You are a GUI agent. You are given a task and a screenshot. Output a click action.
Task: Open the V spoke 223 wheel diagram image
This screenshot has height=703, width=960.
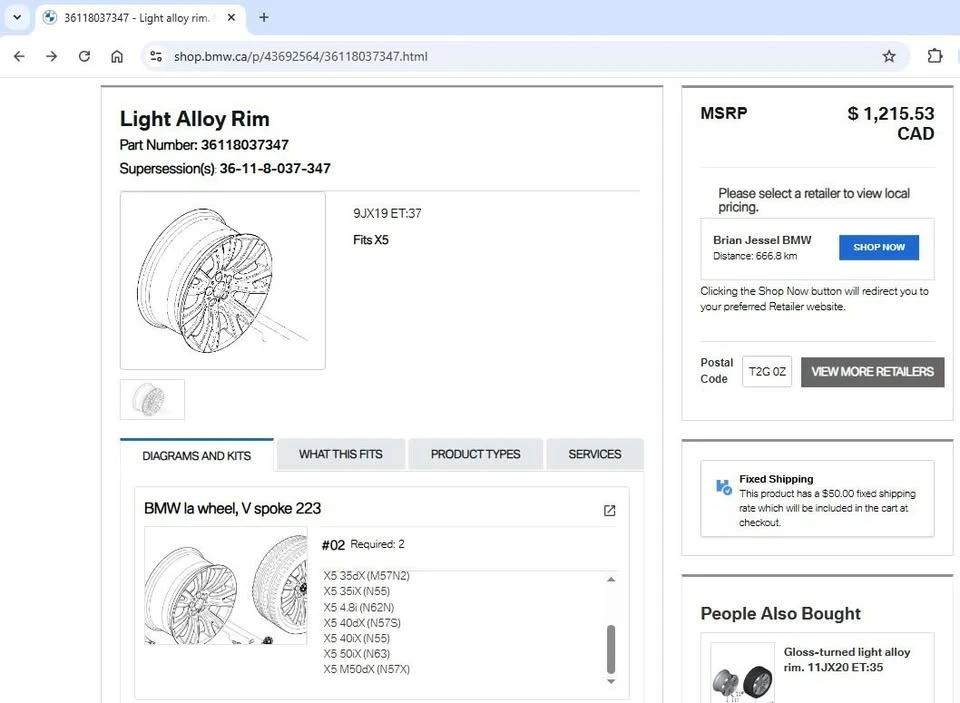225,585
